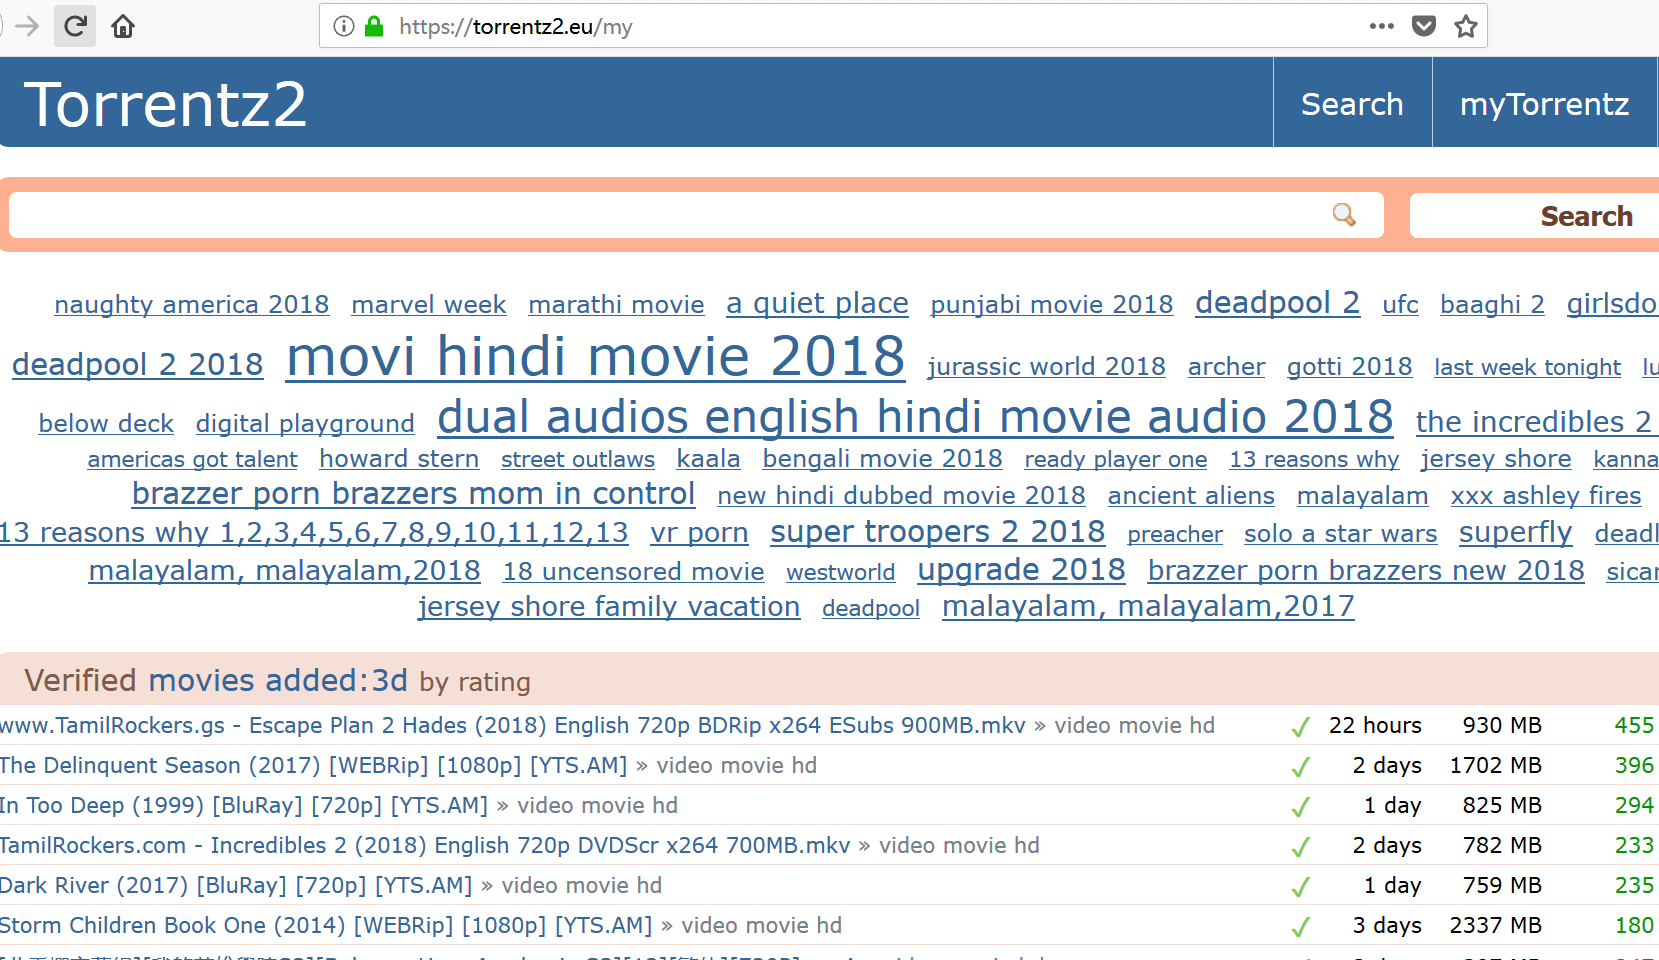Open 'the incredibles 2' tag link

1533,421
